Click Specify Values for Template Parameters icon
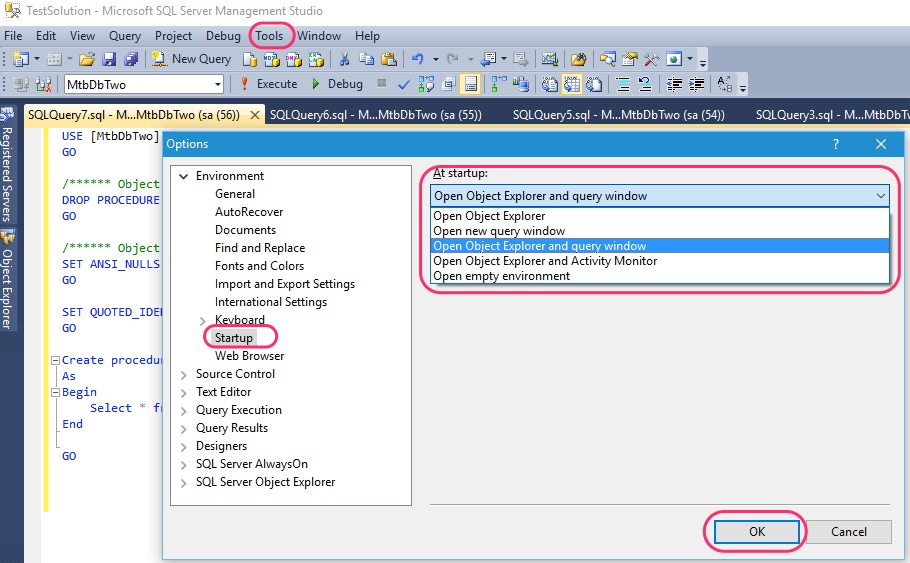 724,84
